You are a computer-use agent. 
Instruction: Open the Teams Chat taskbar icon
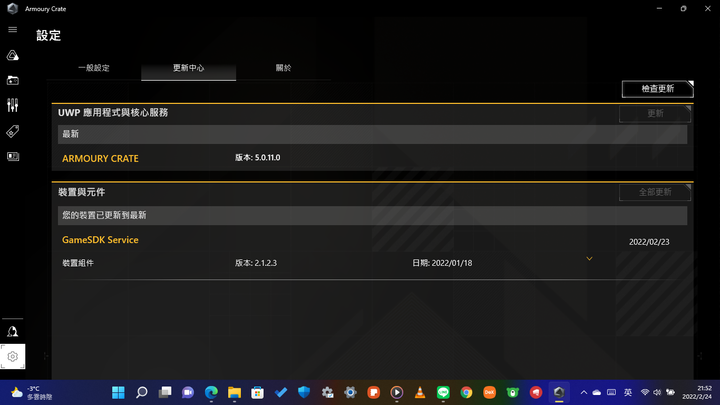tap(188, 392)
